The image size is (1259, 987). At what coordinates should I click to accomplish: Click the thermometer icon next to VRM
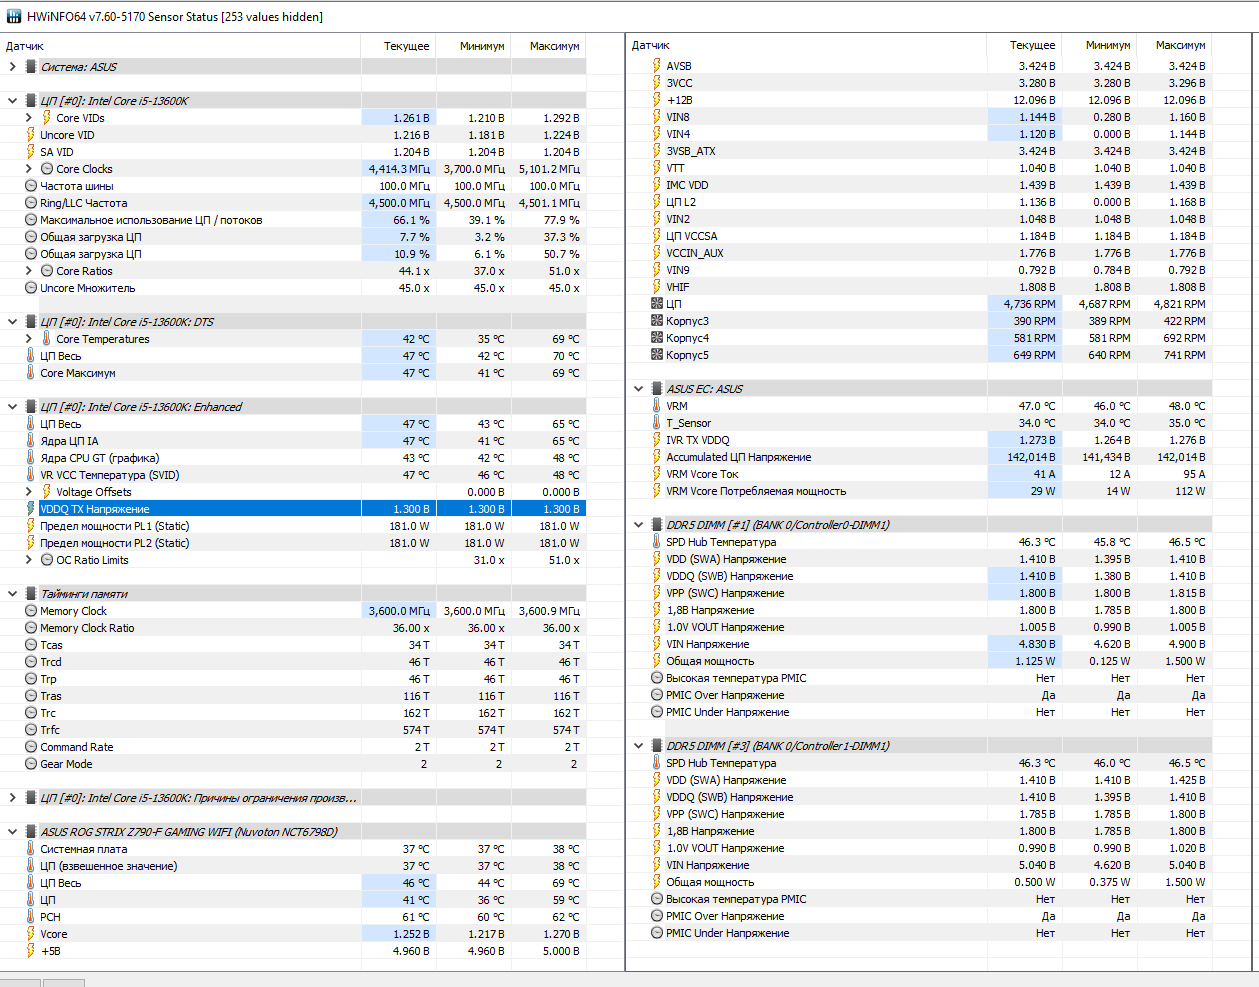pos(657,406)
